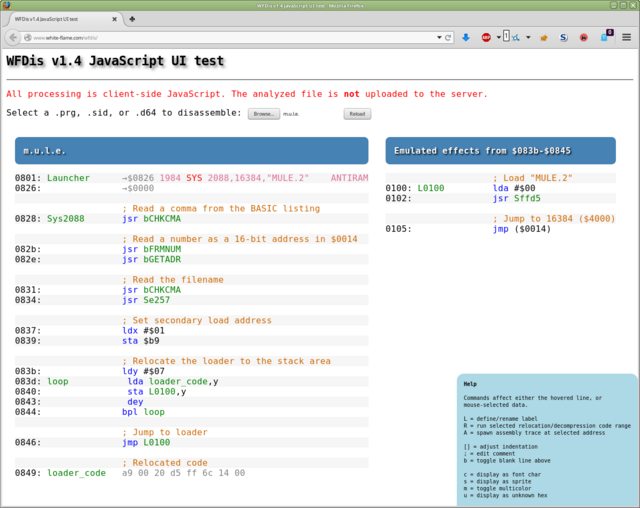Click the jsr Sffd5 line in emulated effects
Image resolution: width=640 pixels, height=508 pixels.
click(516, 198)
